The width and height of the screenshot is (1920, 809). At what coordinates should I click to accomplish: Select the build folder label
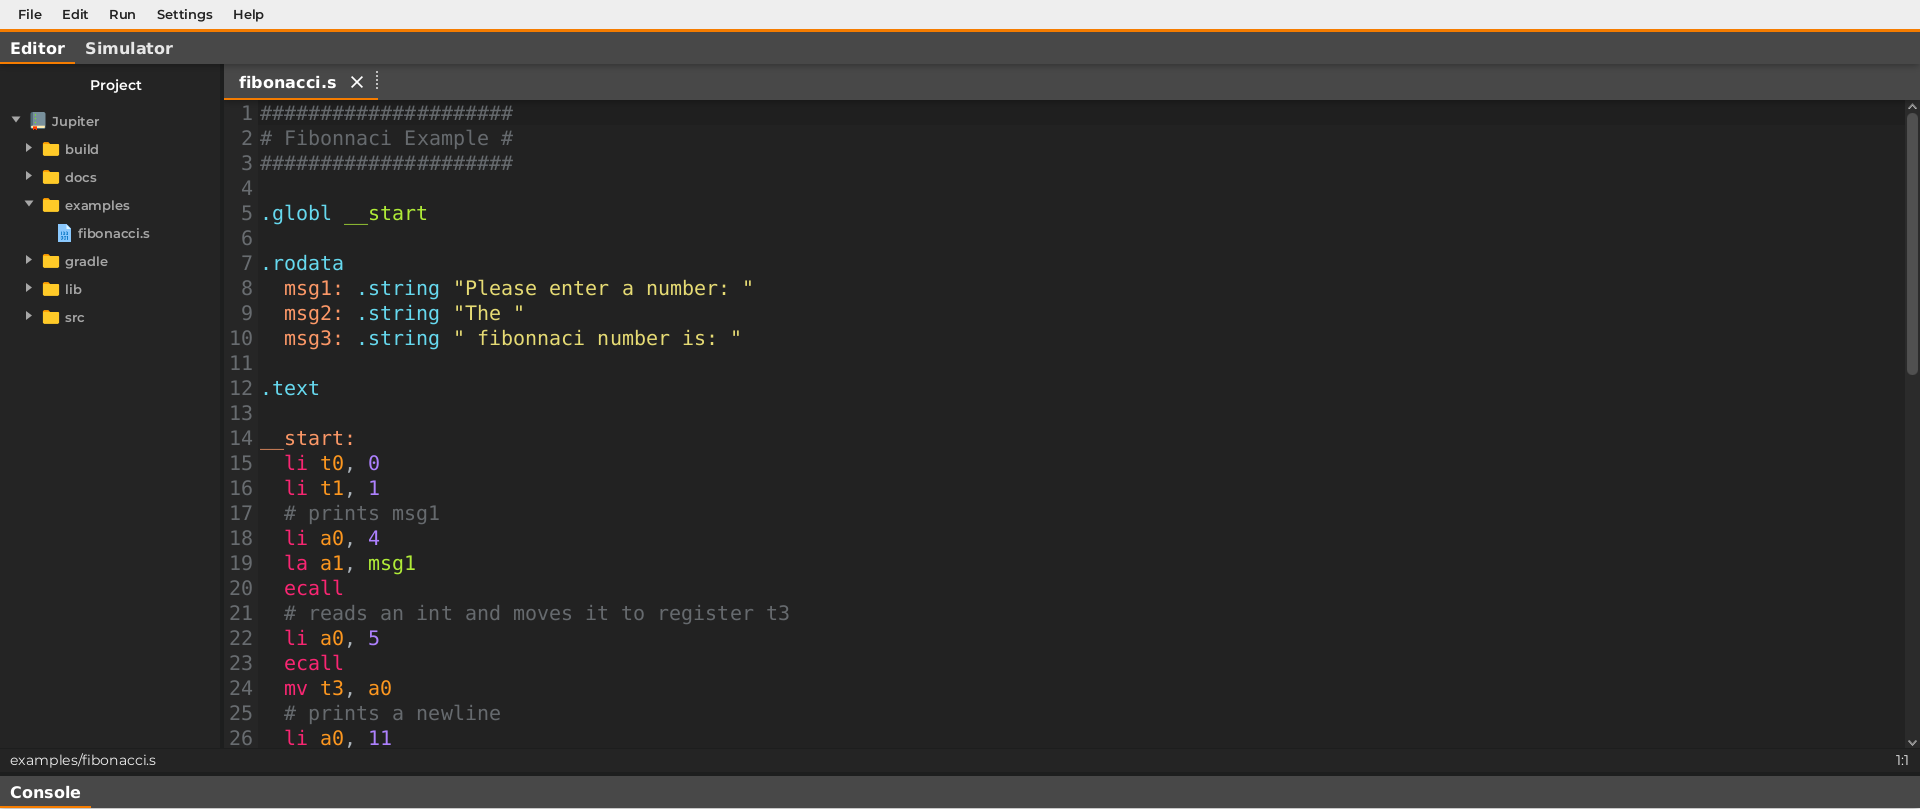coord(81,149)
